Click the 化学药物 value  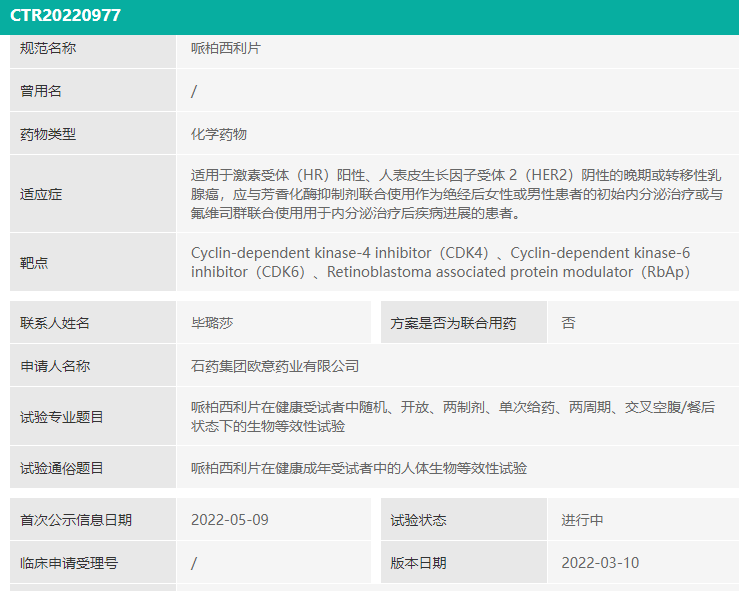[x=219, y=134]
